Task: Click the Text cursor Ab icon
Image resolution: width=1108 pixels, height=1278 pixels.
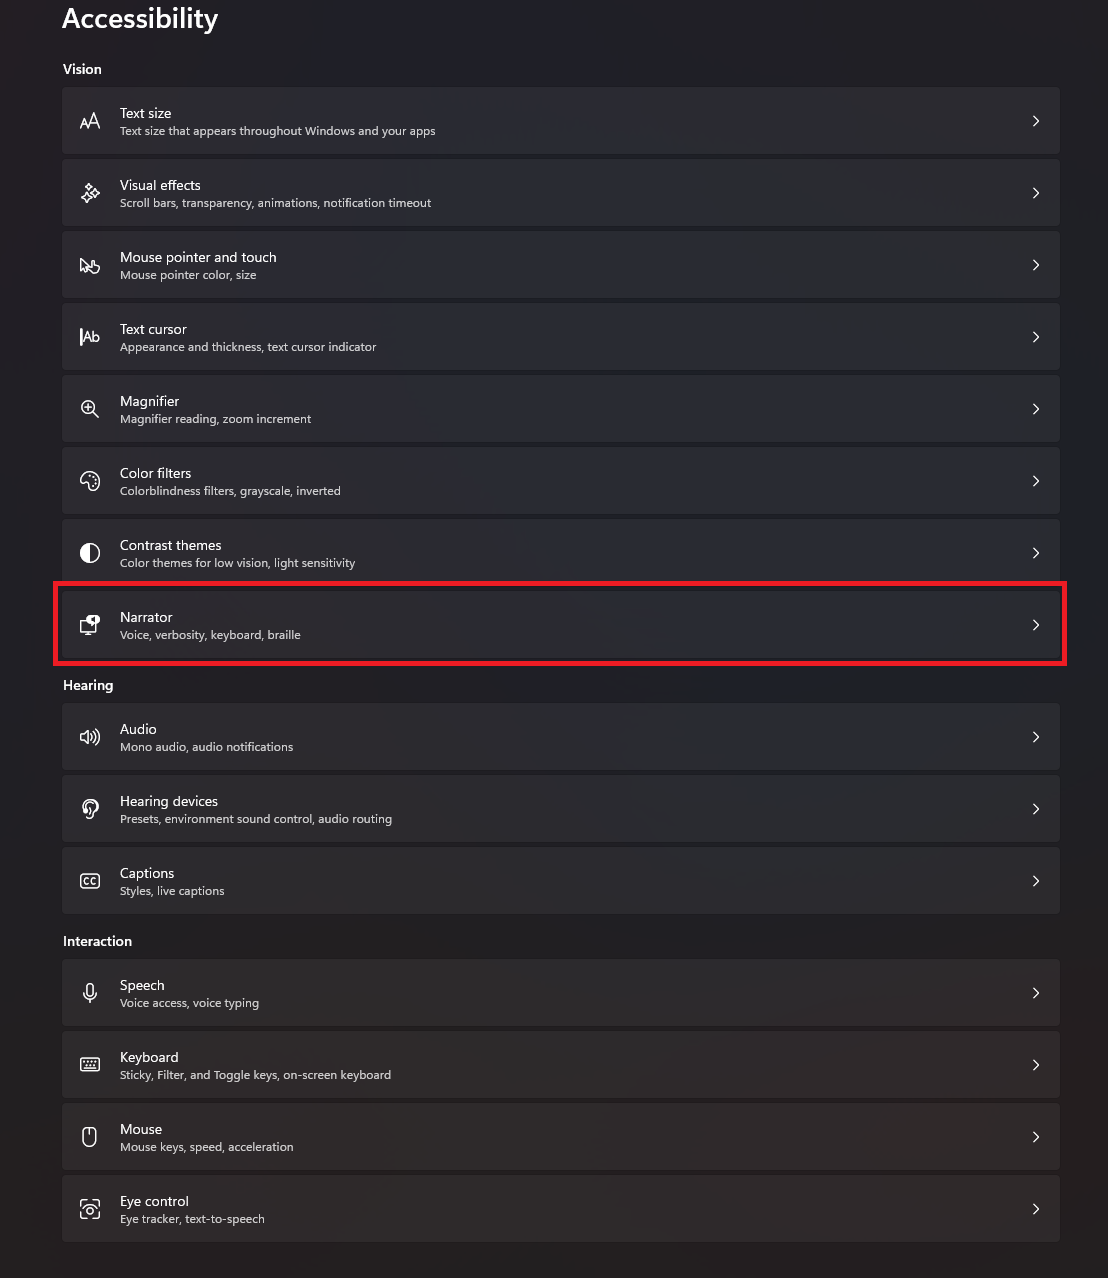Action: pyautogui.click(x=90, y=337)
